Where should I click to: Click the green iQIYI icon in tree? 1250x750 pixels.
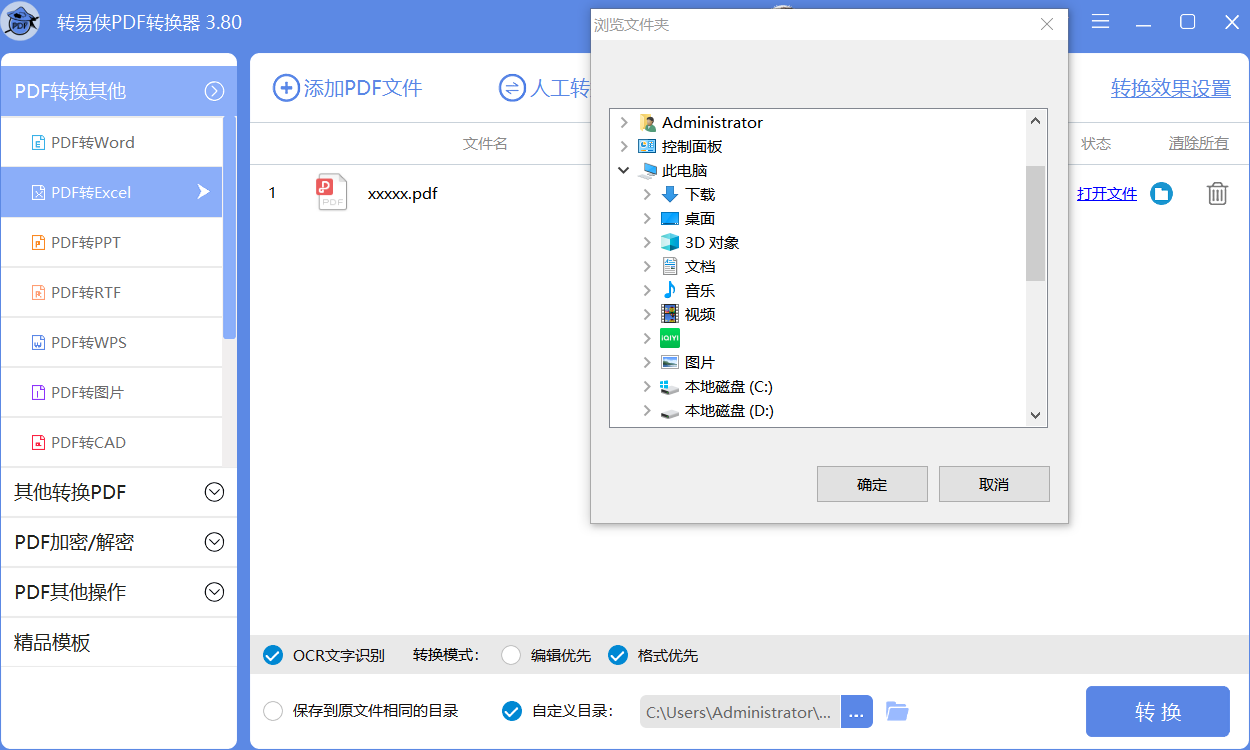point(670,338)
